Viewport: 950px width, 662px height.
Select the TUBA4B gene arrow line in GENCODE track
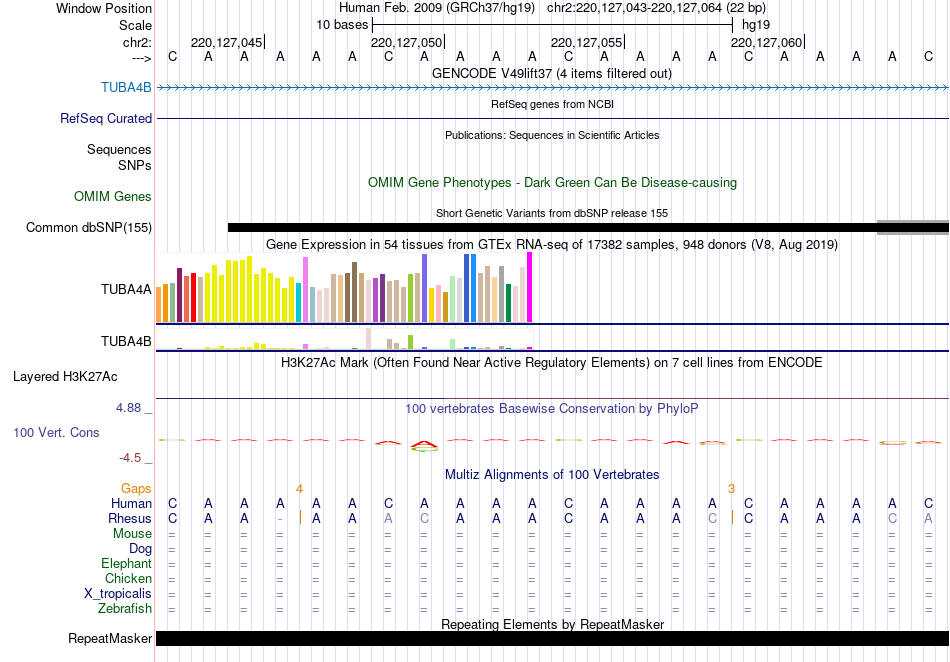pos(553,88)
